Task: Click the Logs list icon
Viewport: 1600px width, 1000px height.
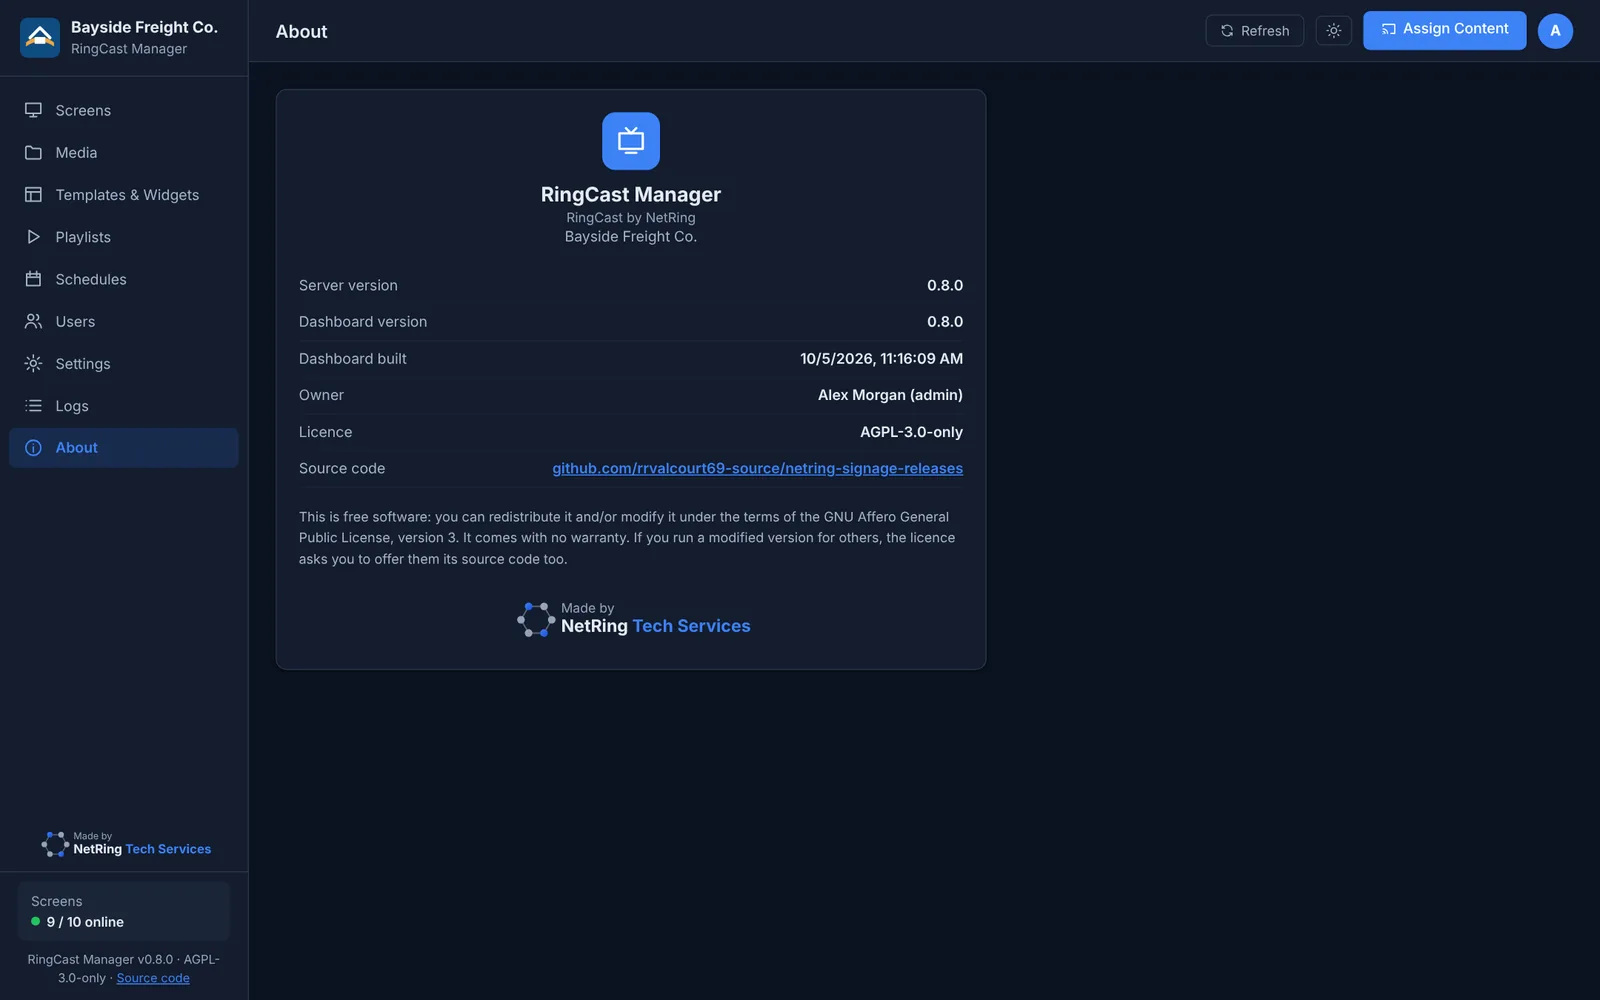Action: click(x=33, y=406)
